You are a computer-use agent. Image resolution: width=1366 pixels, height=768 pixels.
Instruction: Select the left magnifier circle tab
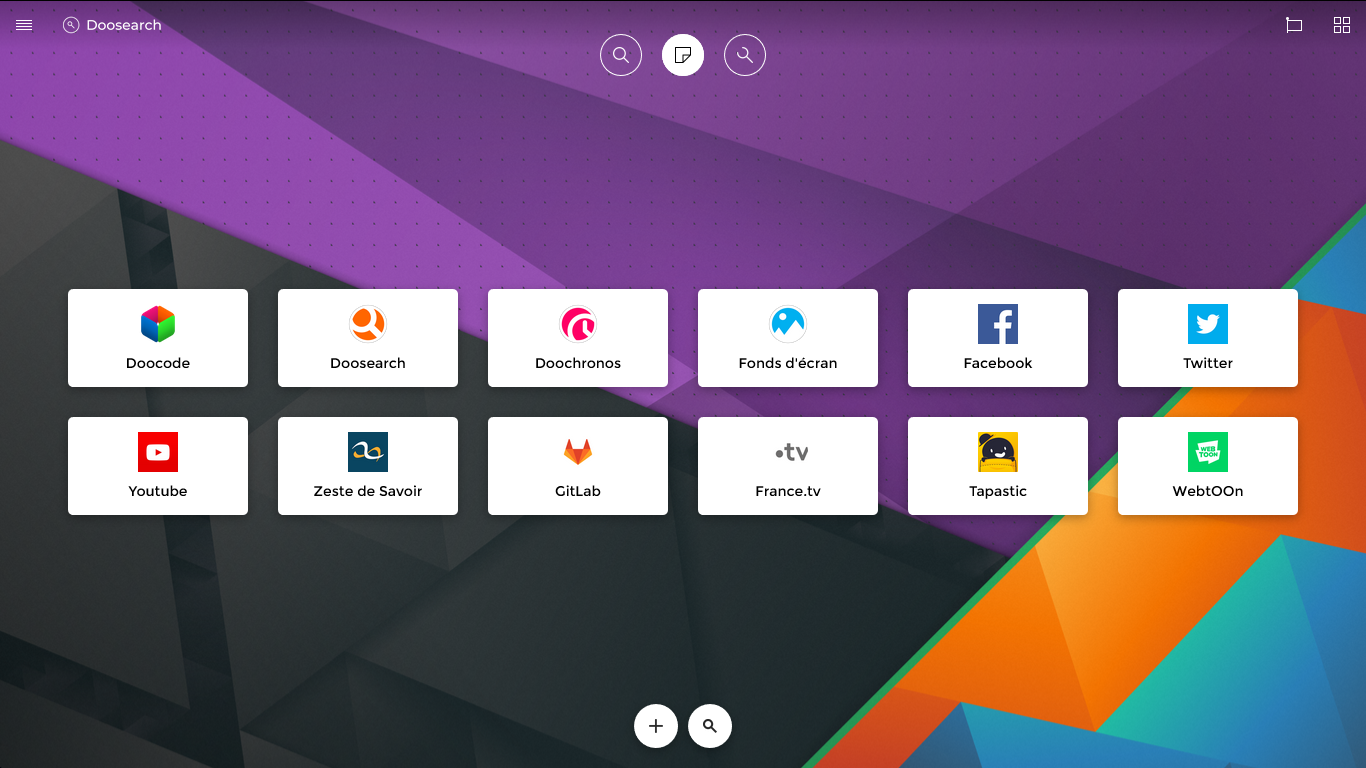(x=621, y=55)
